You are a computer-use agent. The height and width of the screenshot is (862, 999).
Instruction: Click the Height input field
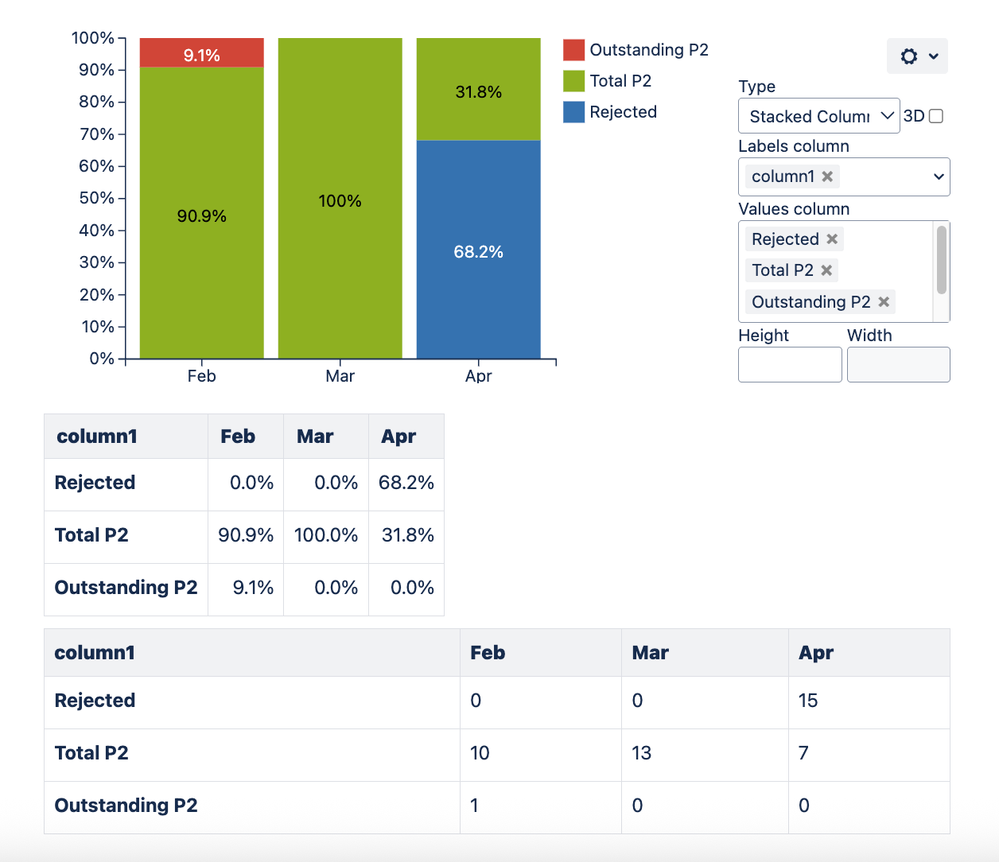(790, 365)
